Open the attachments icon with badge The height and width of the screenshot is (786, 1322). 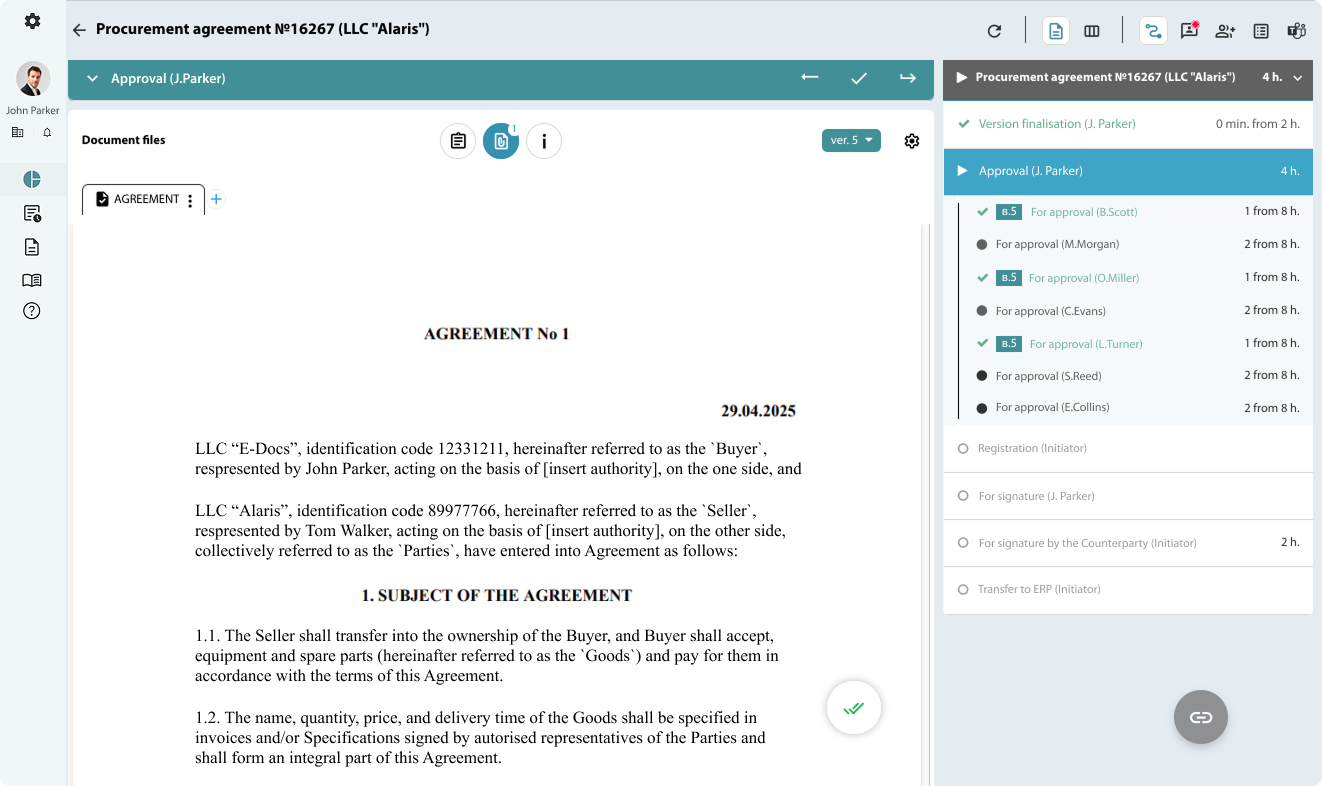click(x=501, y=141)
